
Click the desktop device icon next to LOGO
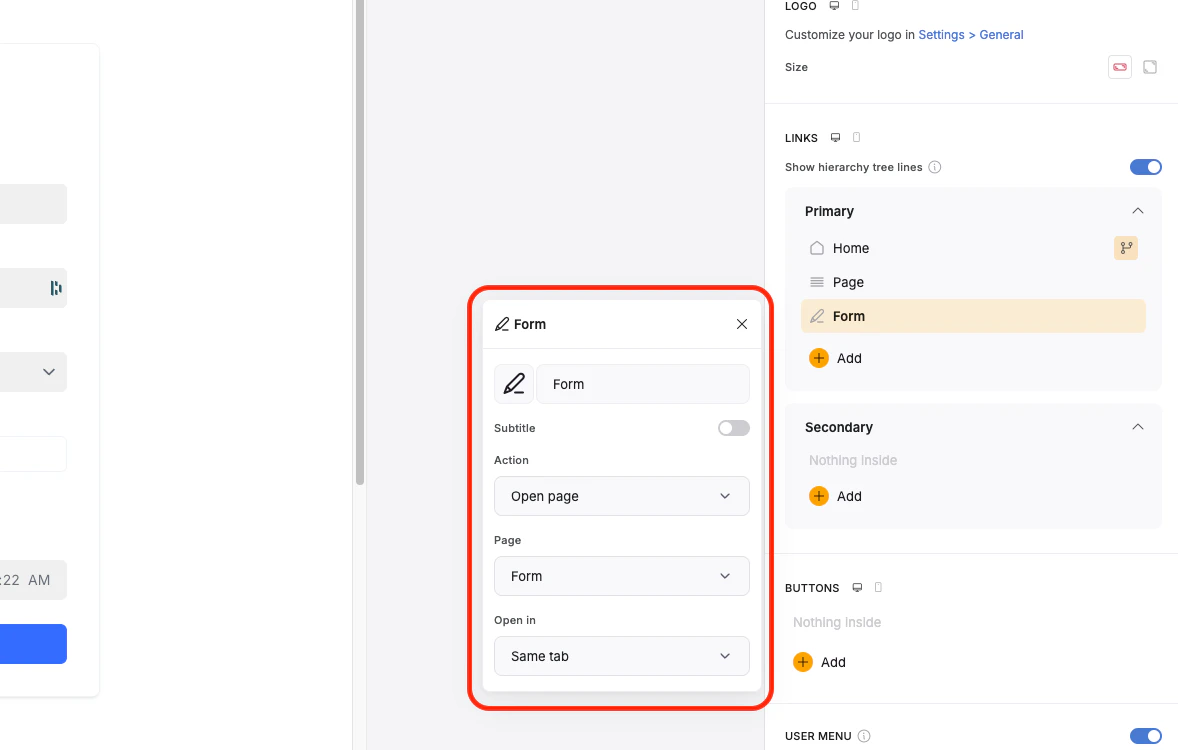834,6
